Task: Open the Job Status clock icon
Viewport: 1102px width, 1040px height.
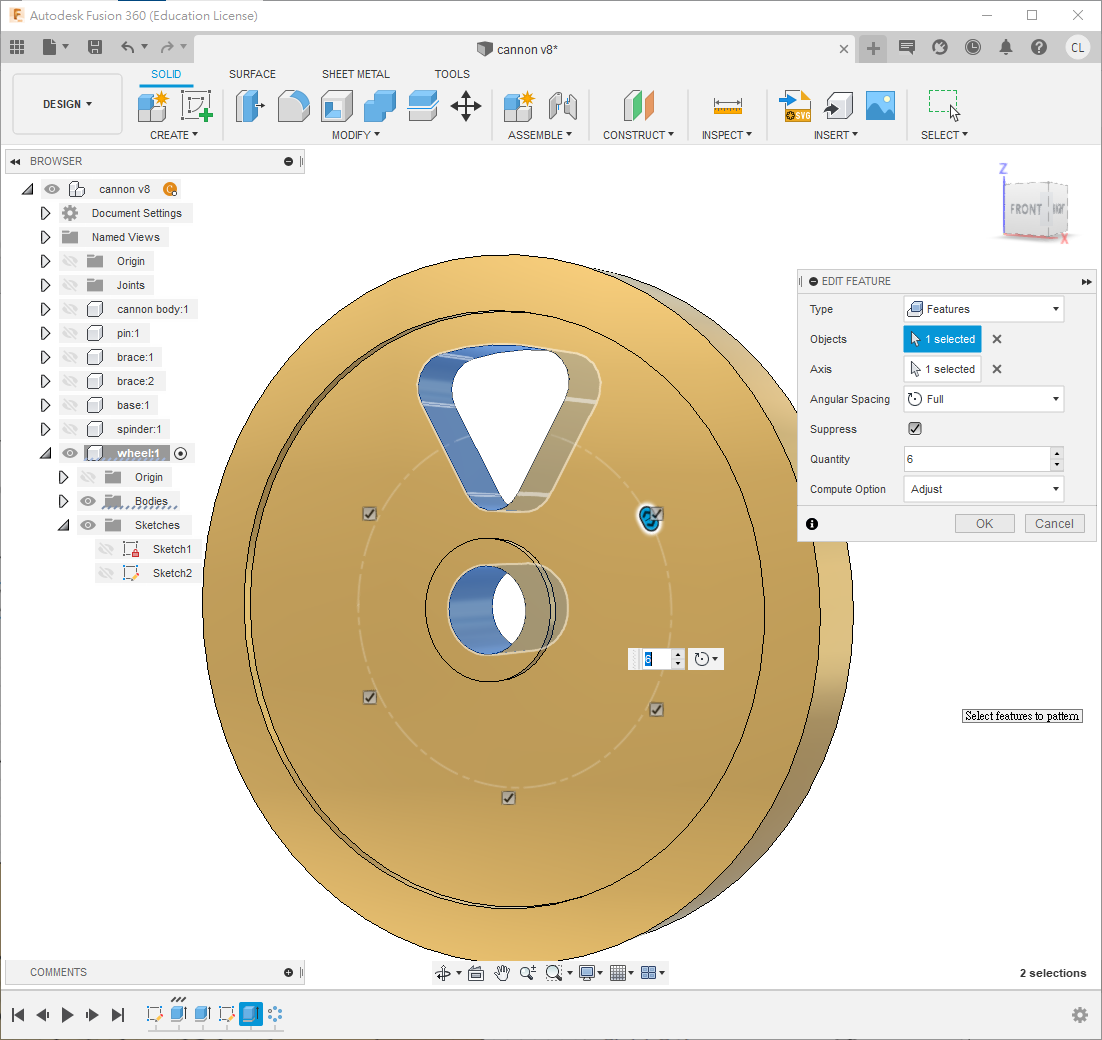Action: (973, 47)
